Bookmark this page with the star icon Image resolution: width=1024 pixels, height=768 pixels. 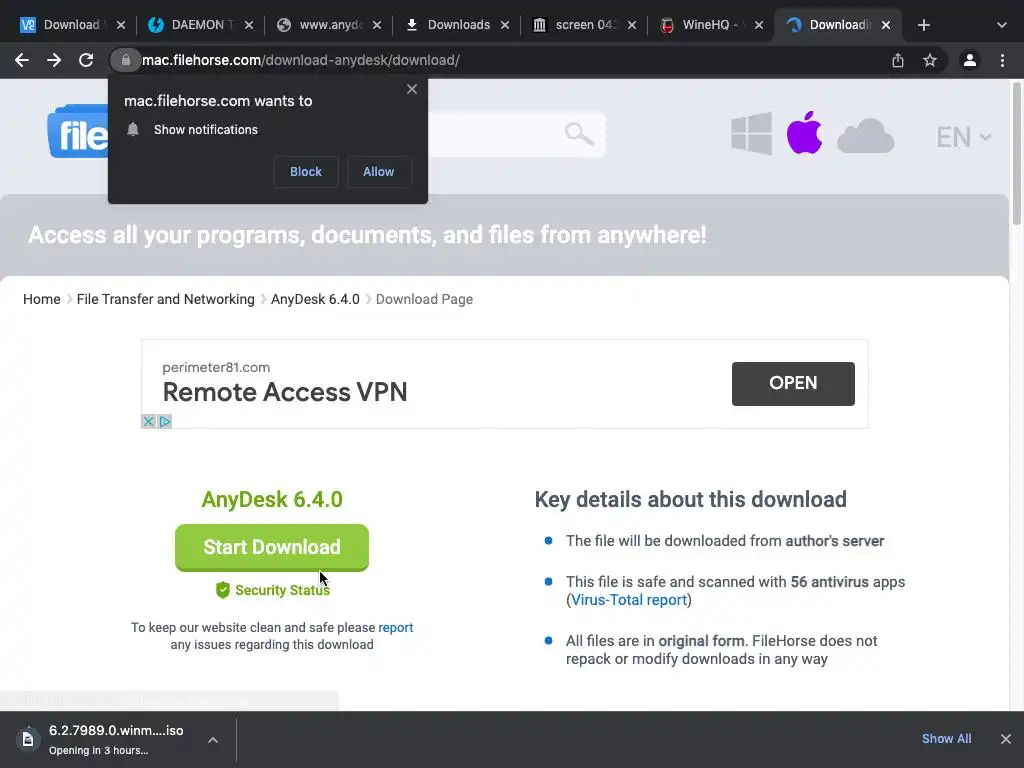[930, 60]
